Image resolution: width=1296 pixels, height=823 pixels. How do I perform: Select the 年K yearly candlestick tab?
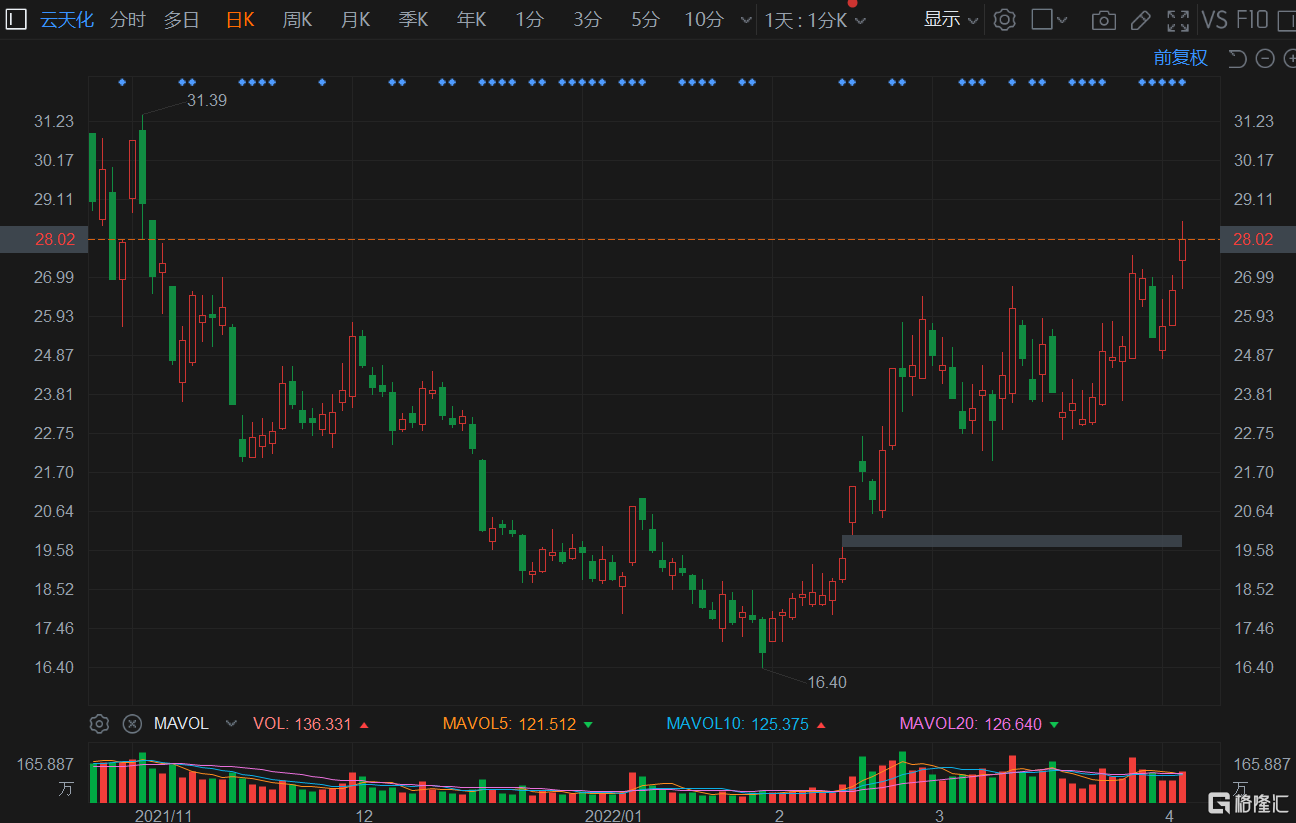471,19
